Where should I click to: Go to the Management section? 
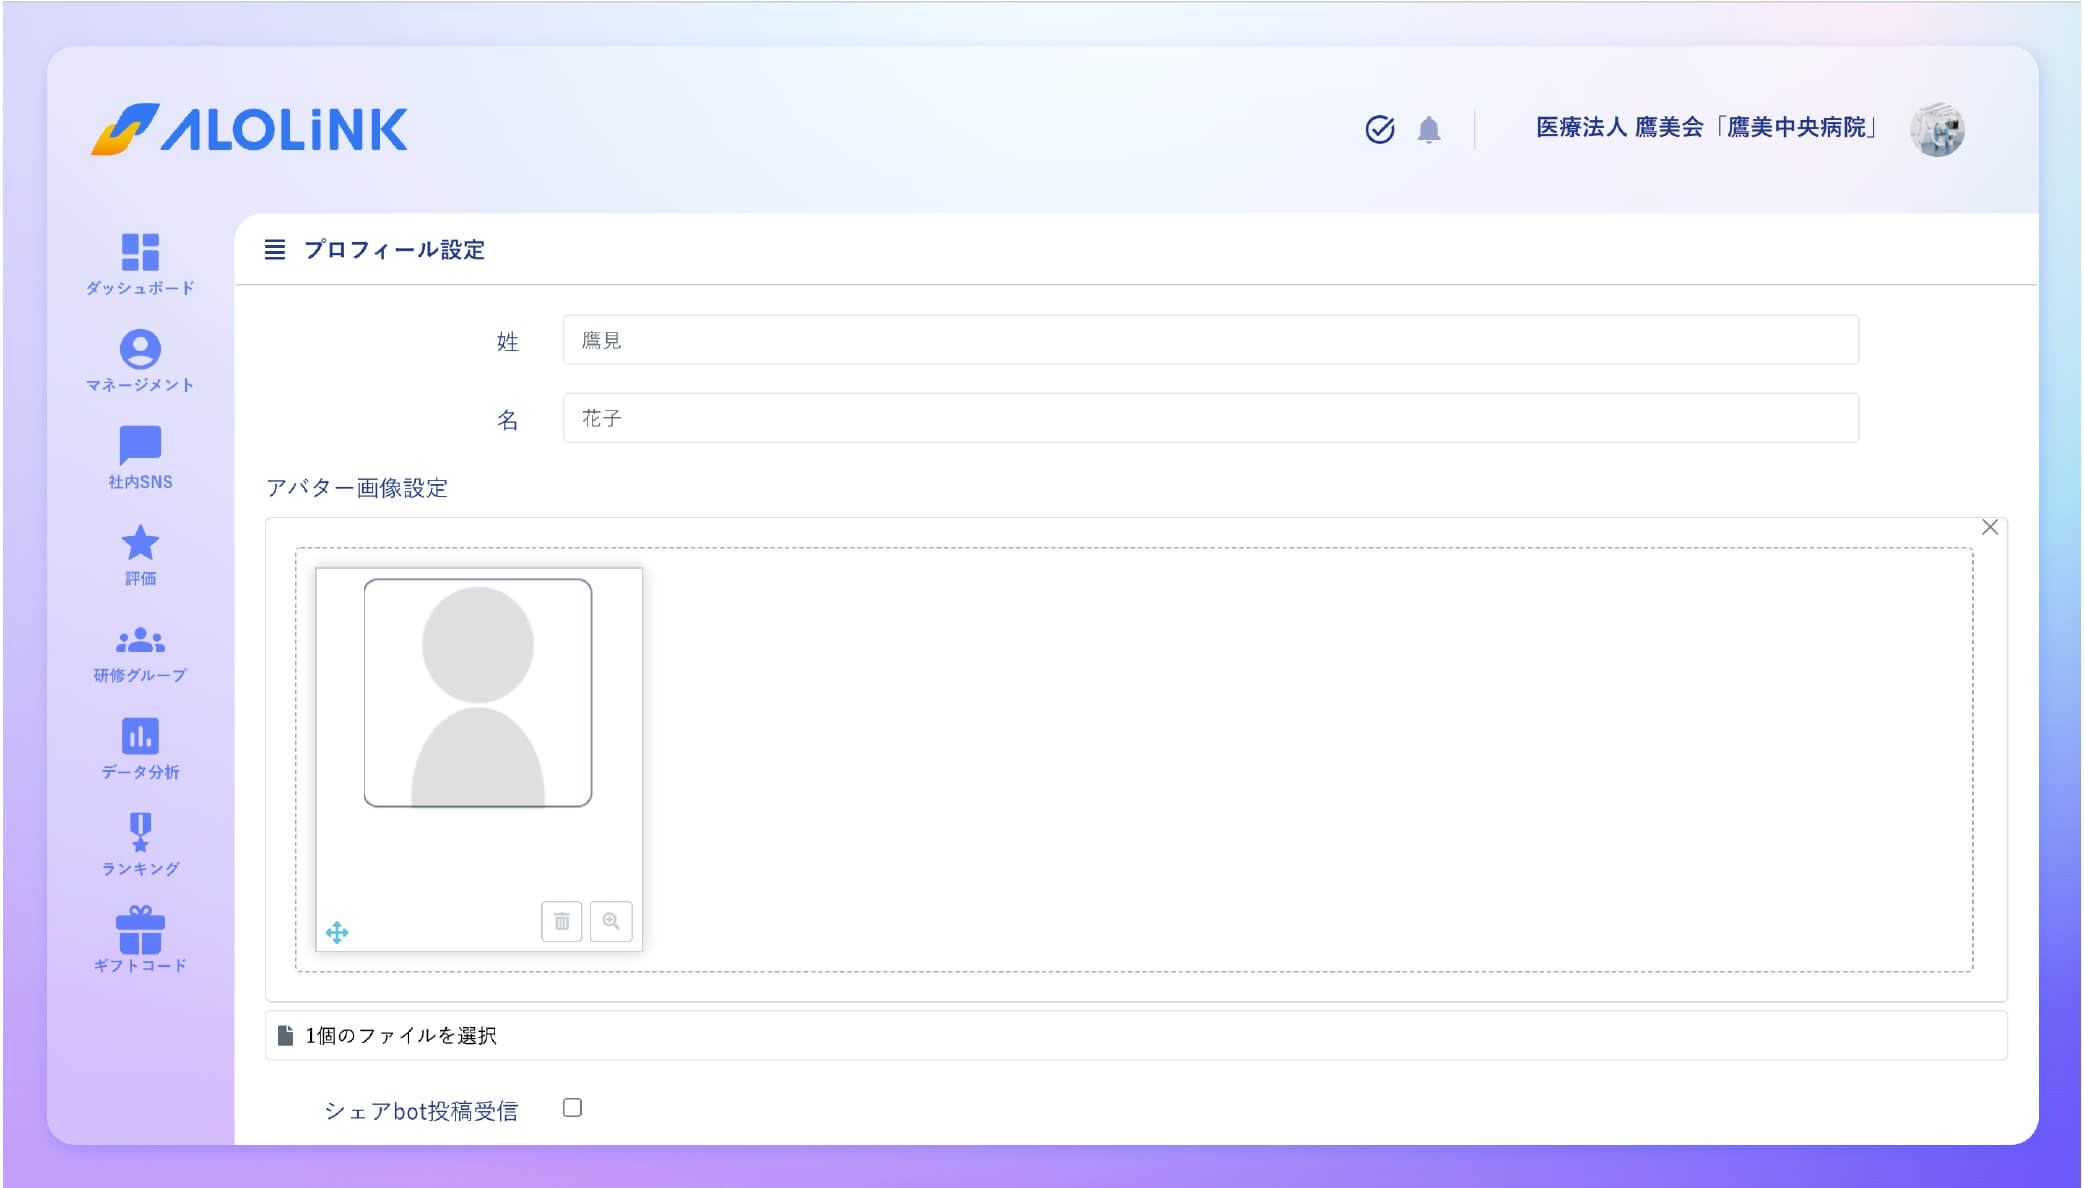[x=140, y=350]
